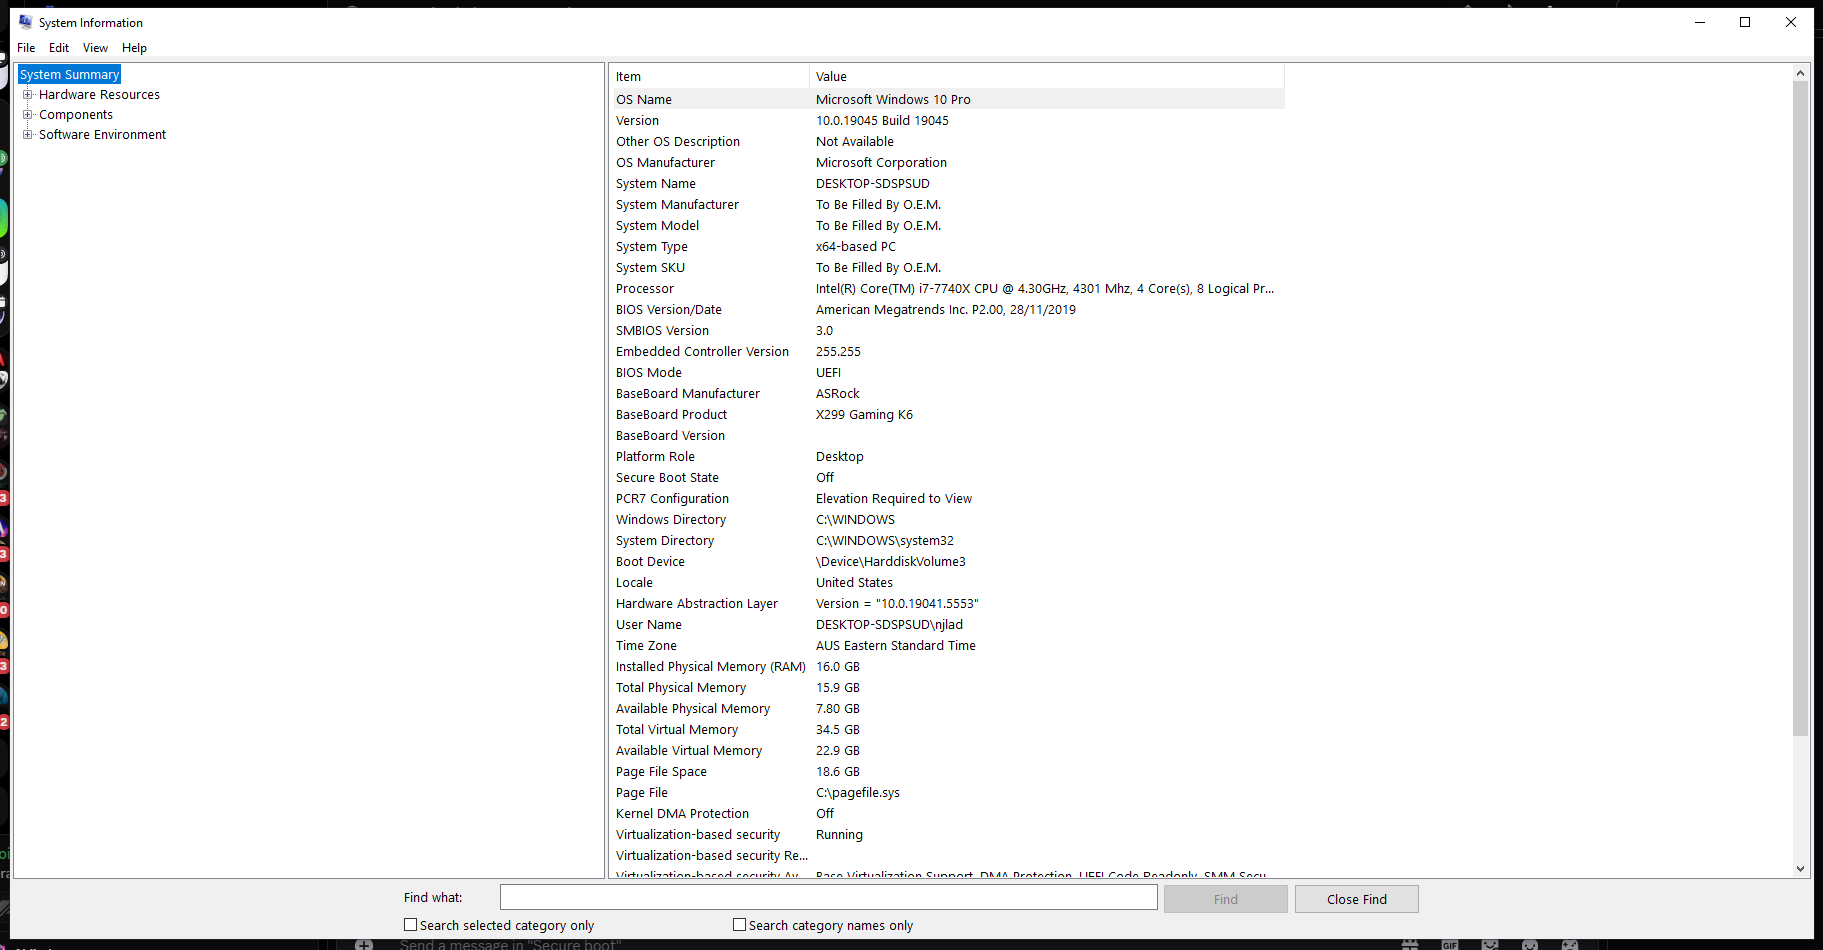Expand the Software Environment node
Image resolution: width=1823 pixels, height=950 pixels.
tap(28, 135)
